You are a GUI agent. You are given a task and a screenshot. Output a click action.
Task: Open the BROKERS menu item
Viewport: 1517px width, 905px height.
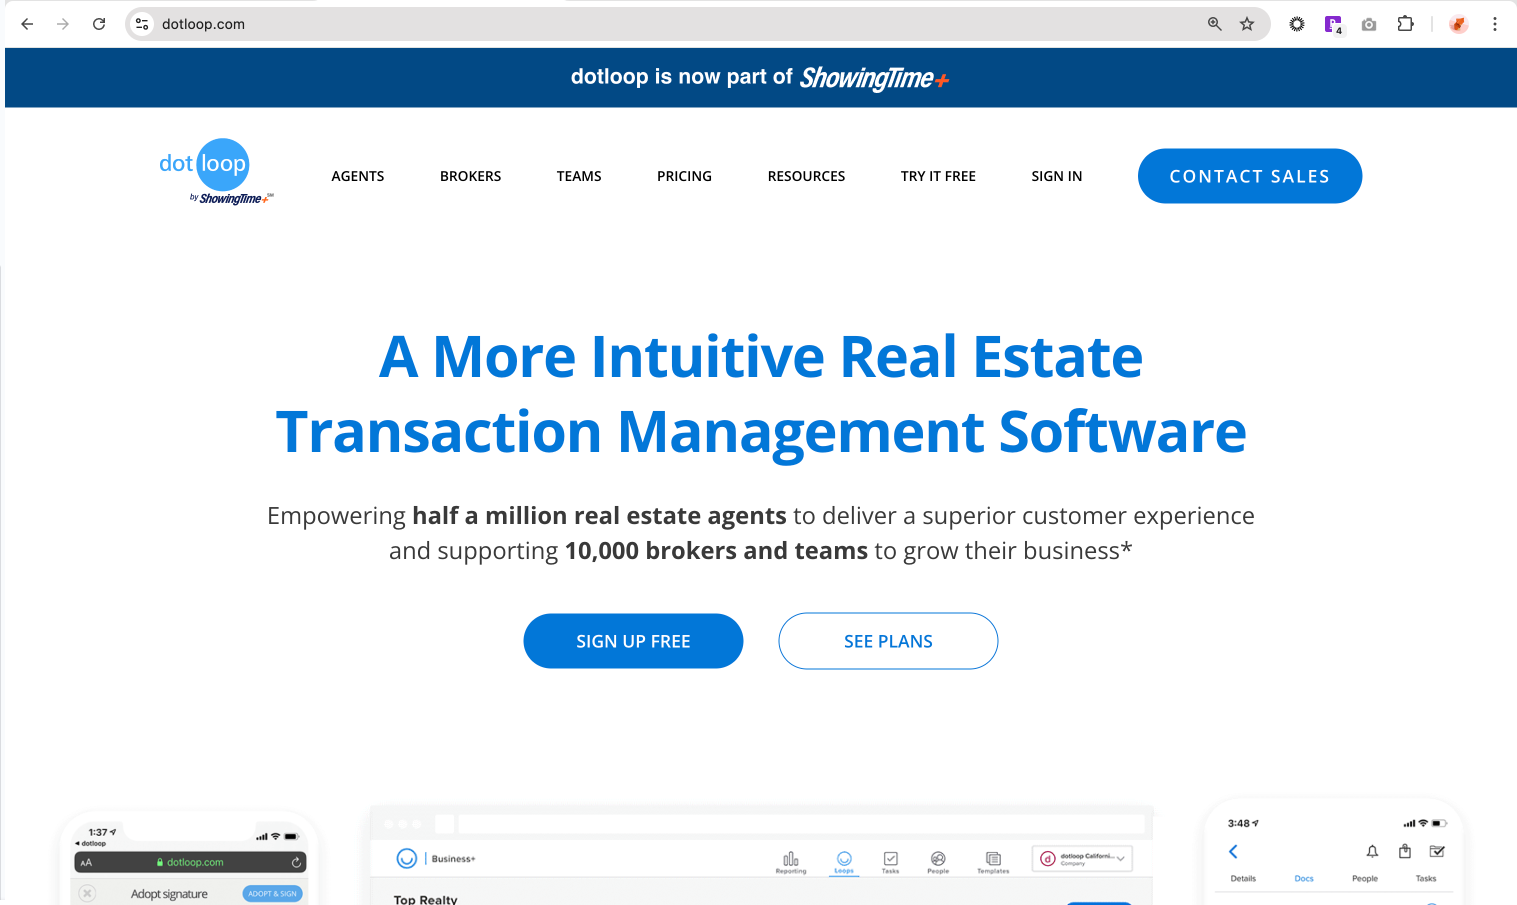[470, 176]
